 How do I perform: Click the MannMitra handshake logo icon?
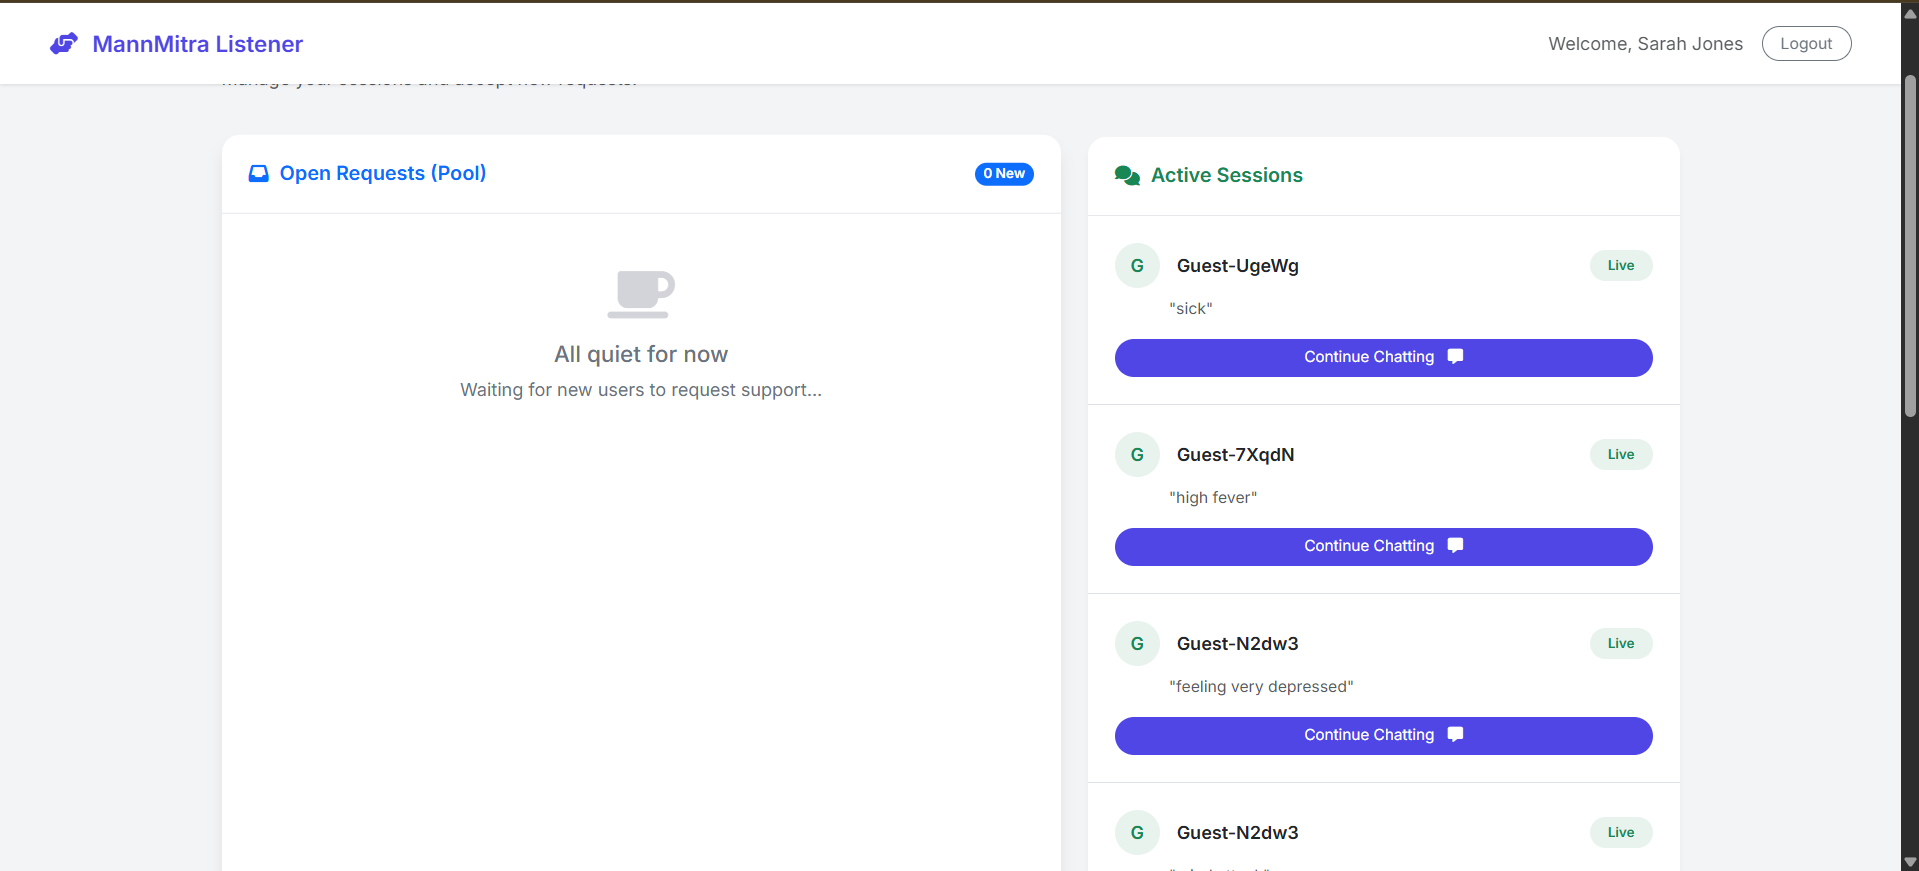[x=64, y=44]
